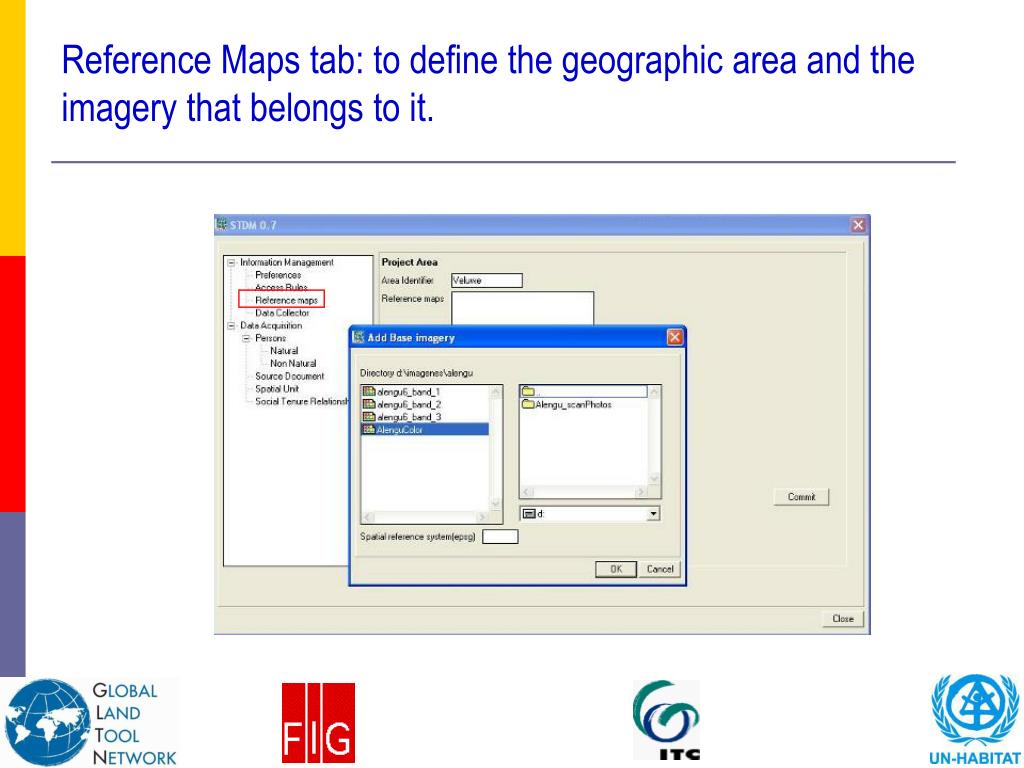
Task: Click file list vertical scrollbar down arrow
Action: (x=496, y=504)
